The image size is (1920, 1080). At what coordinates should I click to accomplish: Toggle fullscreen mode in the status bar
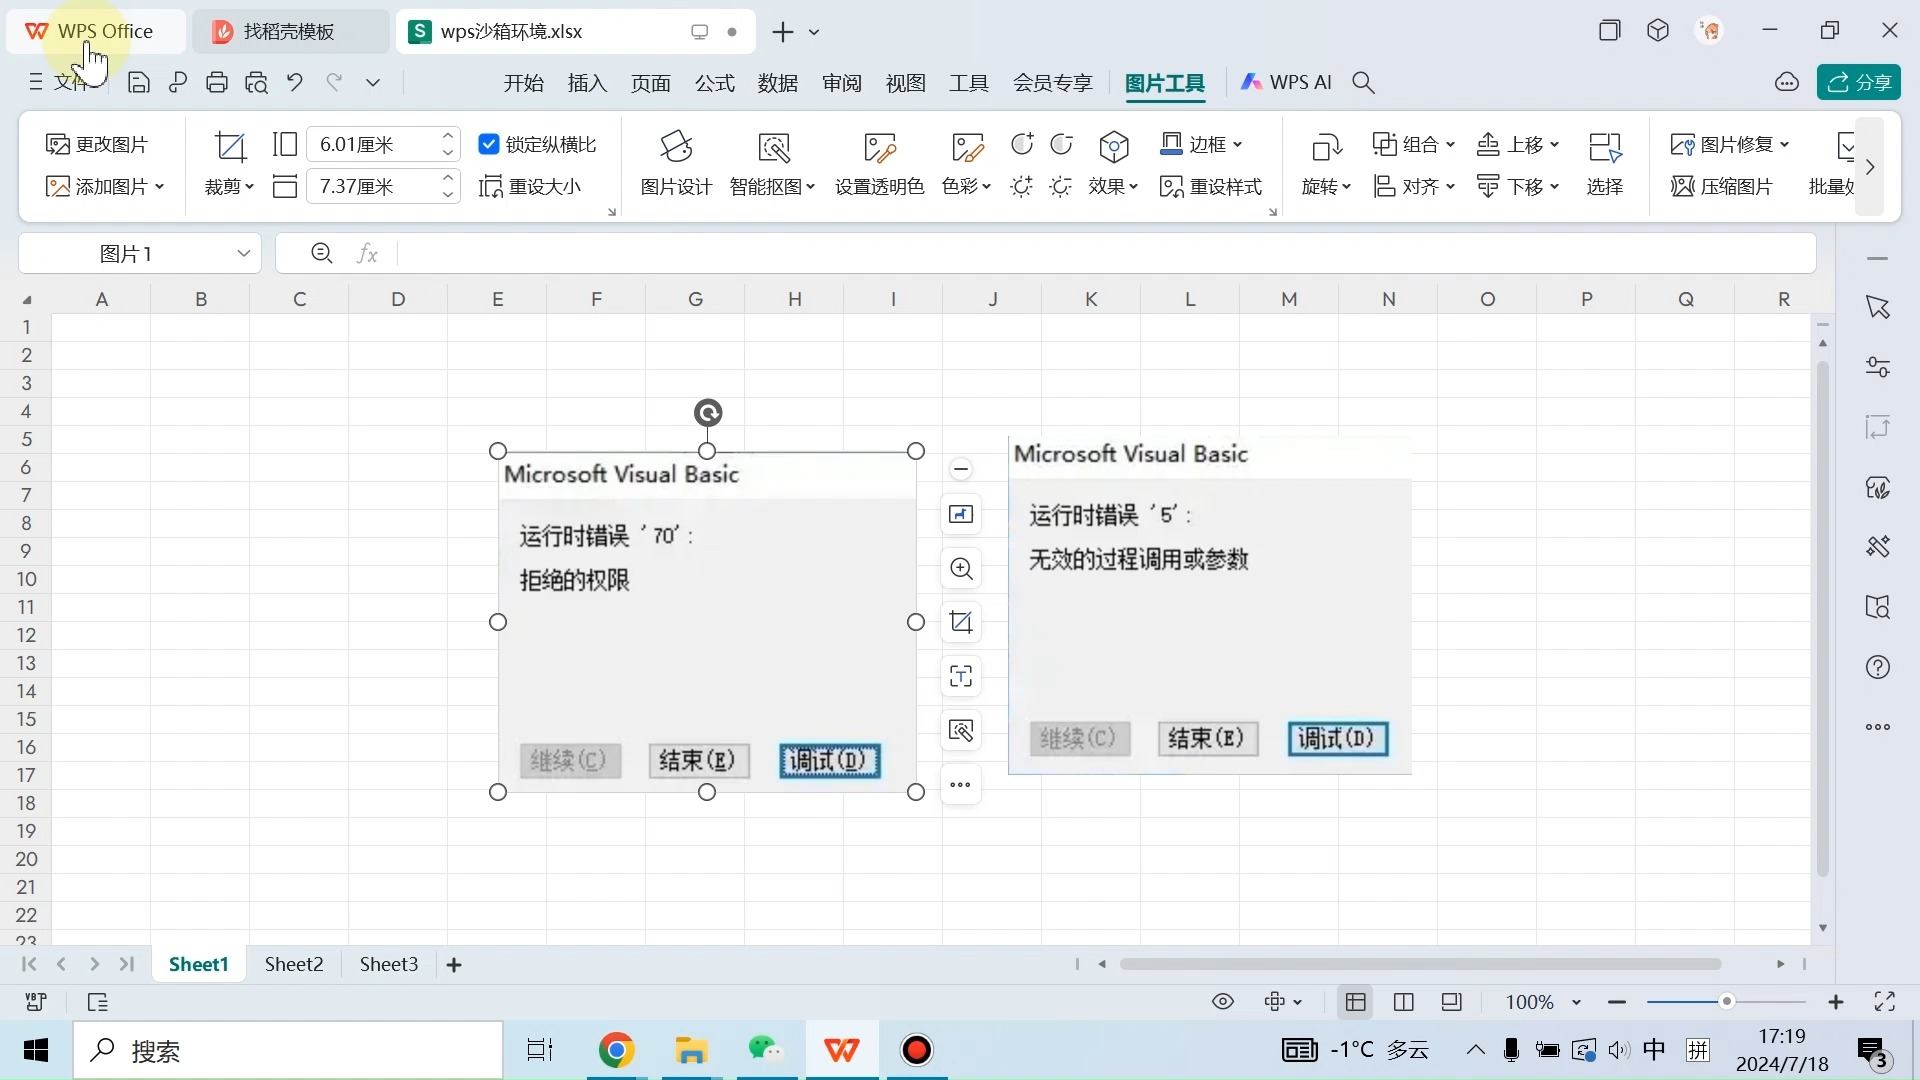pyautogui.click(x=1886, y=1002)
